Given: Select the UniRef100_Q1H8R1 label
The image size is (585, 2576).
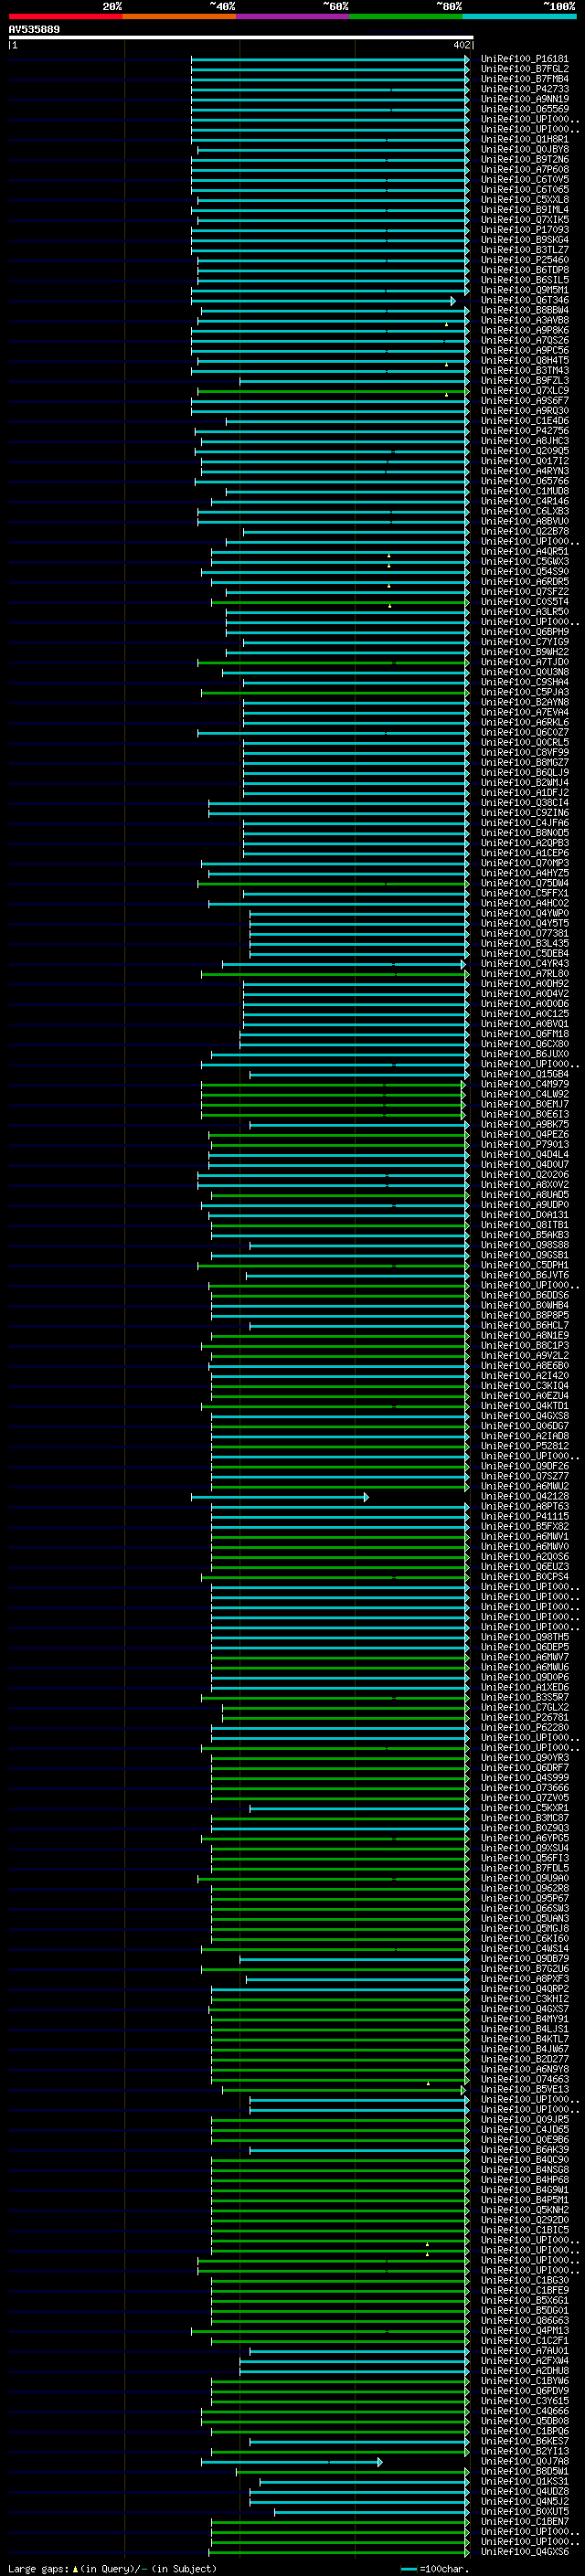Looking at the screenshot, I should click(525, 139).
